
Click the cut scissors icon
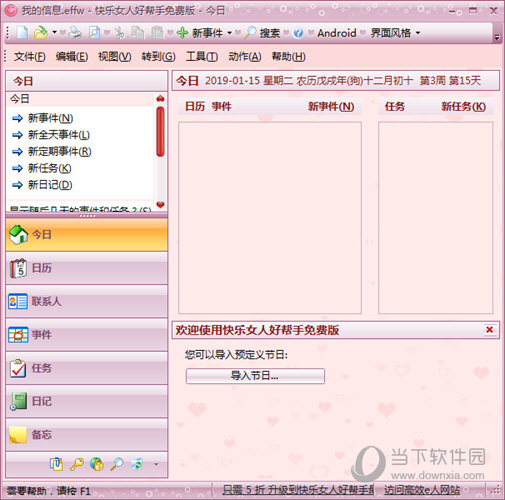point(119,33)
